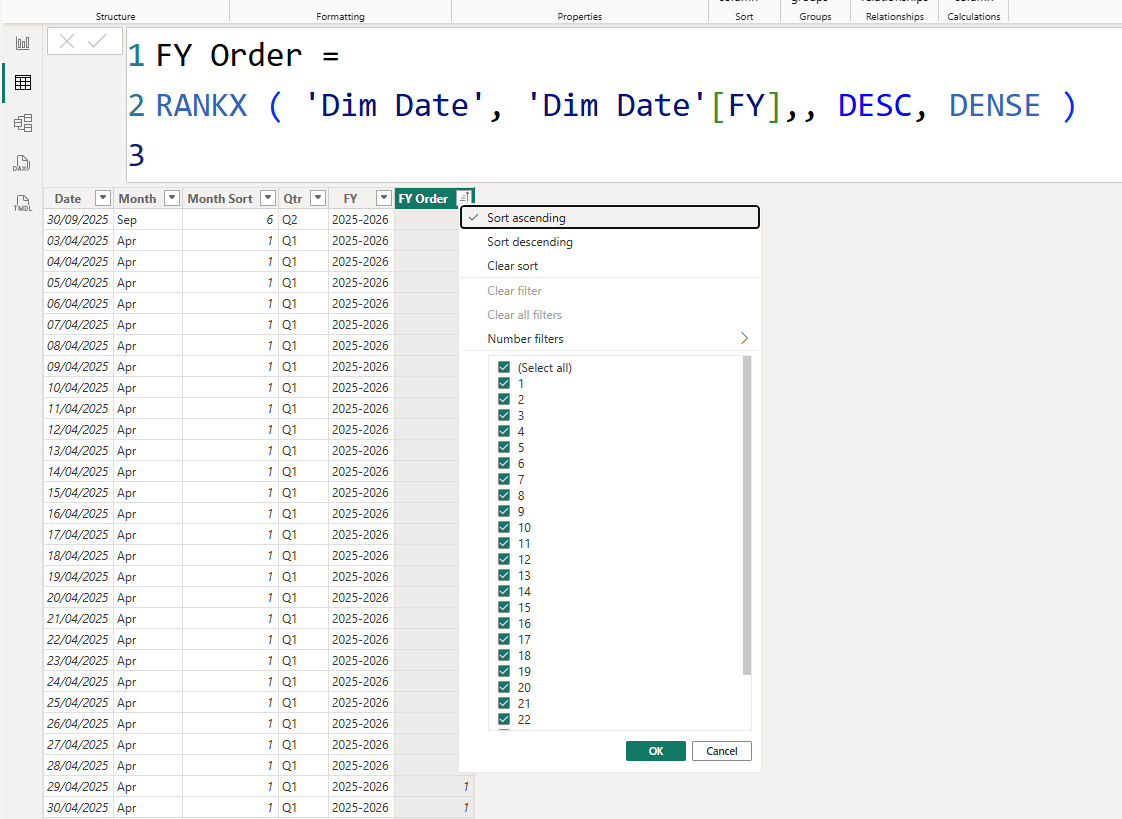The height and width of the screenshot is (819, 1122).
Task: Click the Calculations ribbon group label
Action: [973, 16]
